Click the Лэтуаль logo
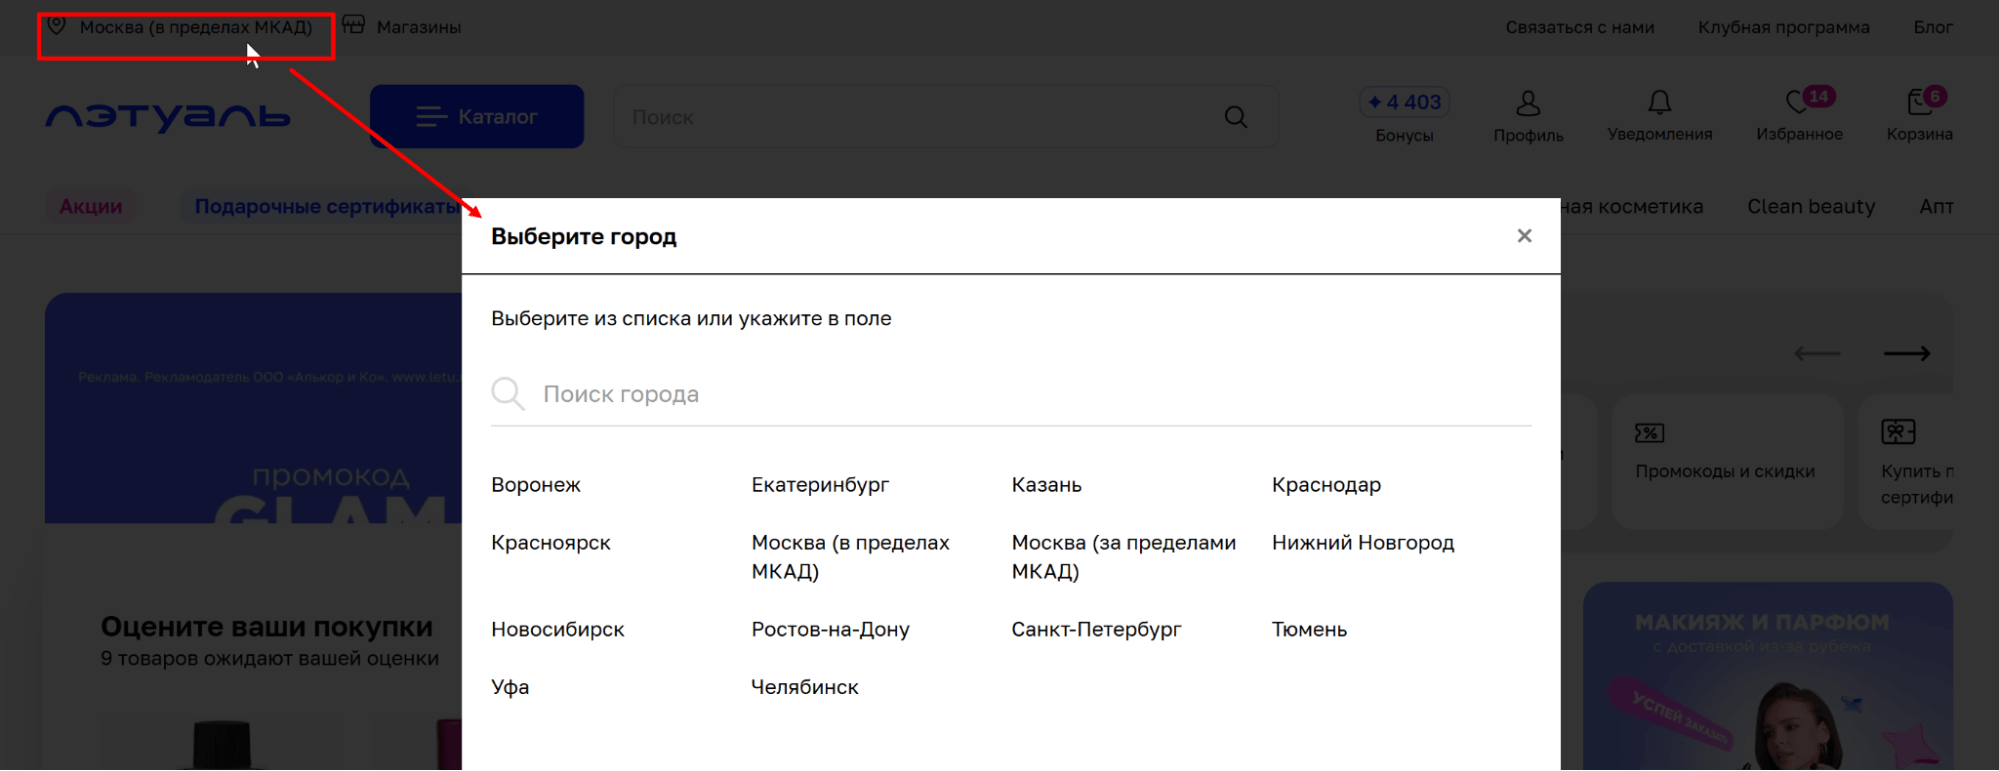 coord(167,117)
